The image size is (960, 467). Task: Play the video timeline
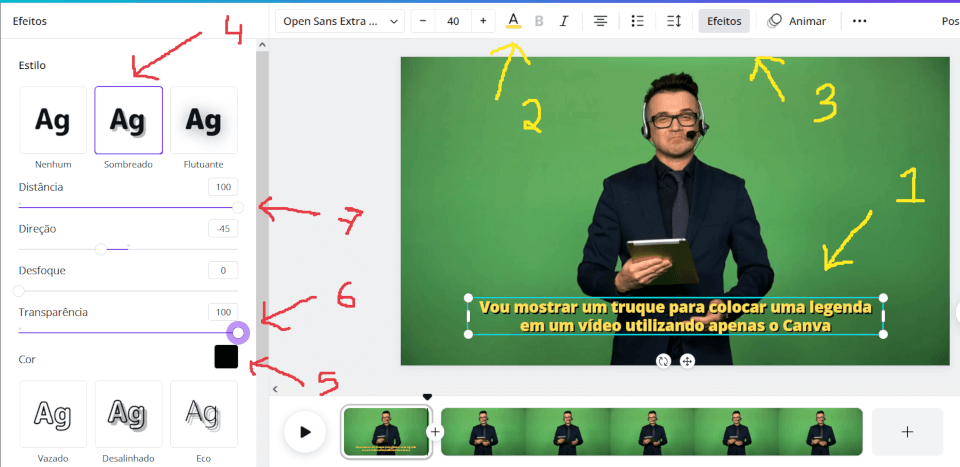click(x=305, y=432)
